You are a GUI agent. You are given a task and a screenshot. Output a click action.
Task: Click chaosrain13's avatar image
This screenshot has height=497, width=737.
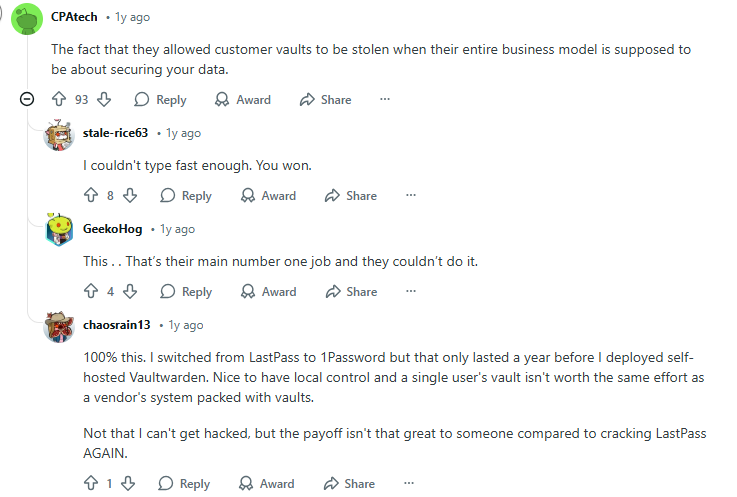(60, 327)
